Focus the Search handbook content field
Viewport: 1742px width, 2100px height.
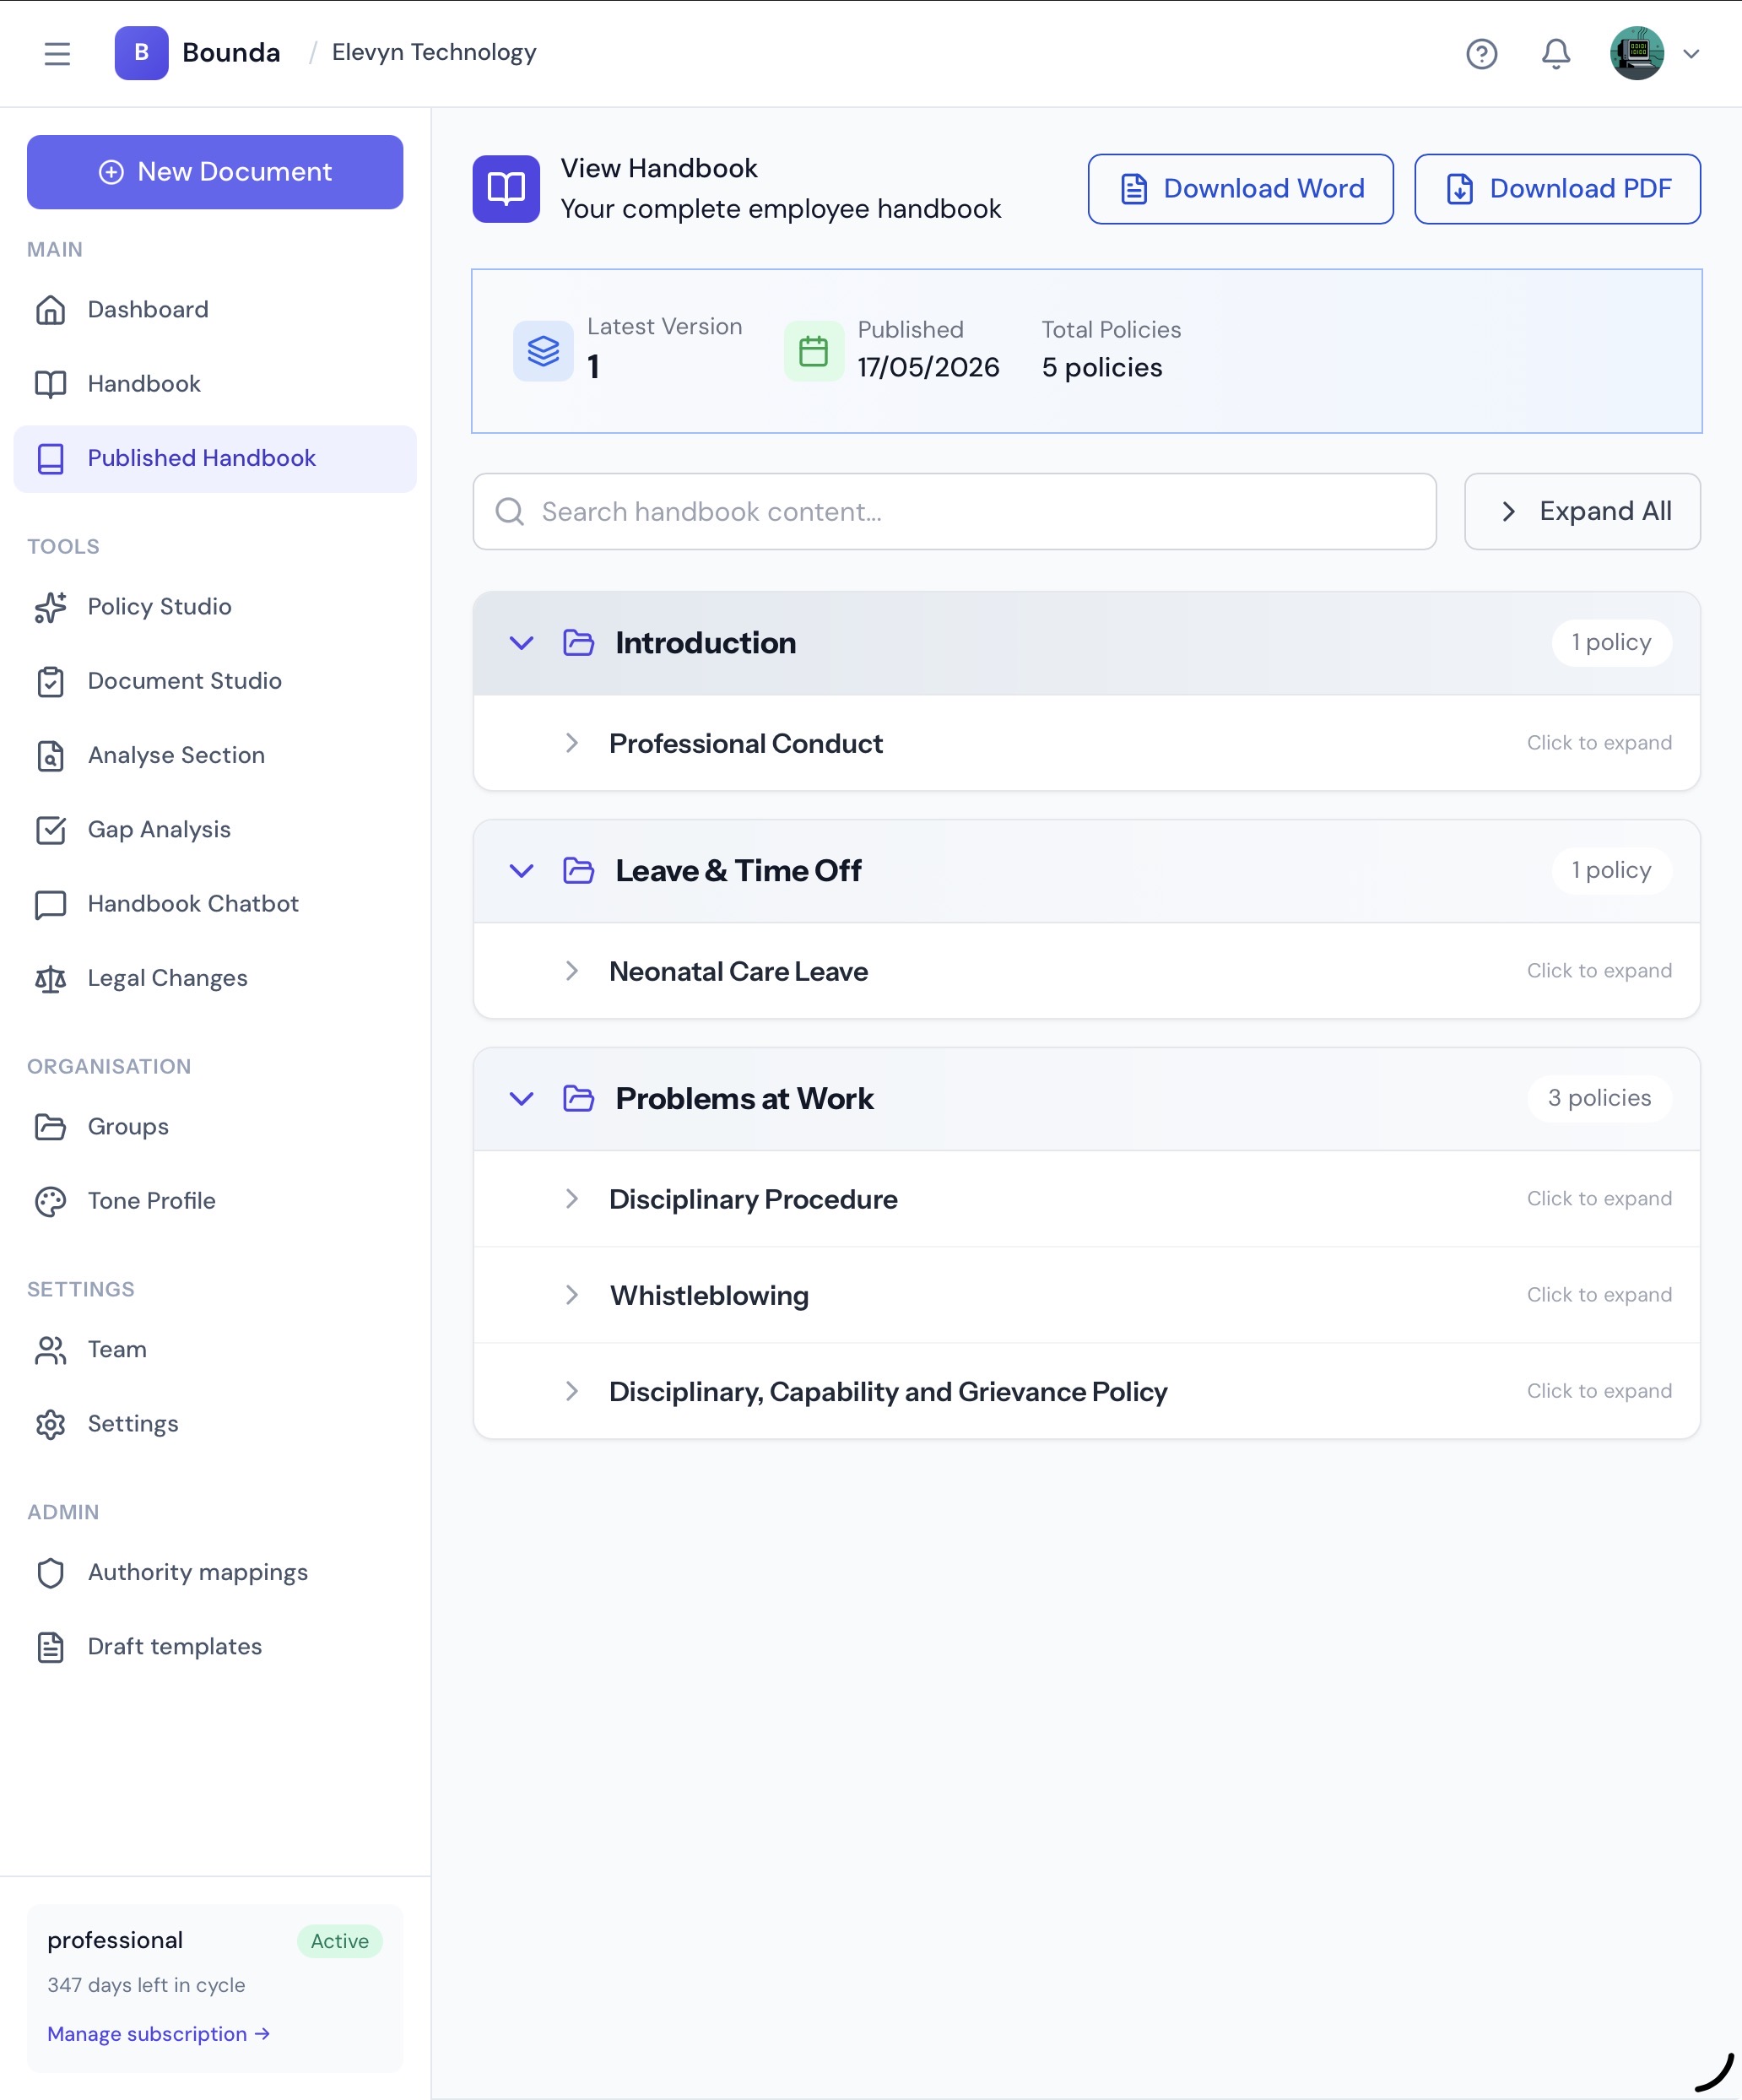(954, 512)
